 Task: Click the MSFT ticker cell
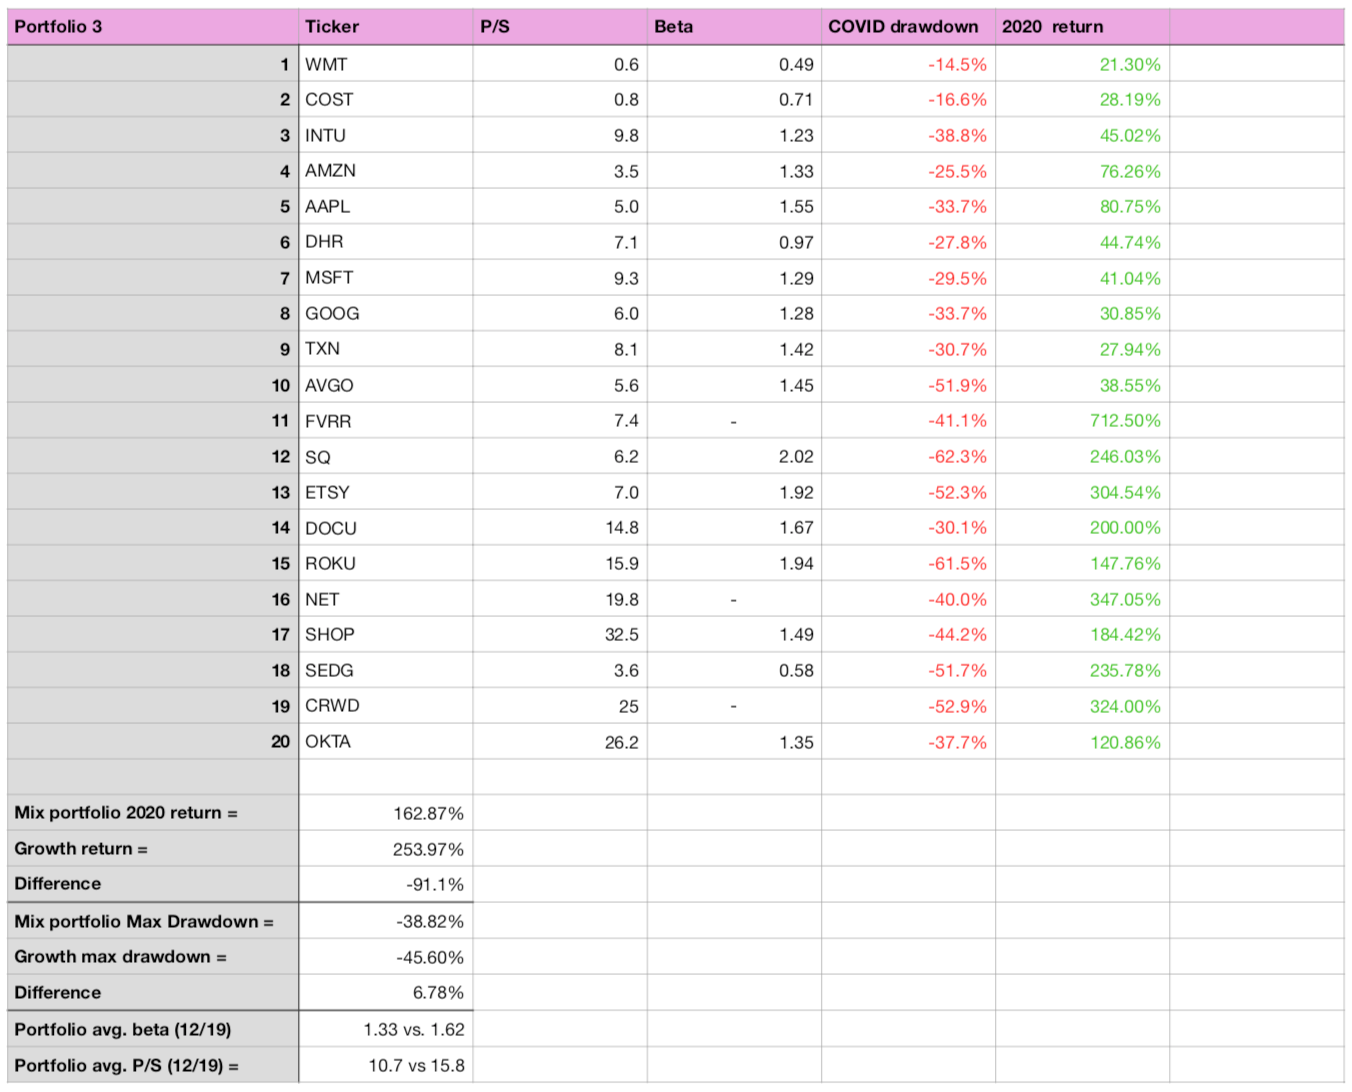coord(385,278)
